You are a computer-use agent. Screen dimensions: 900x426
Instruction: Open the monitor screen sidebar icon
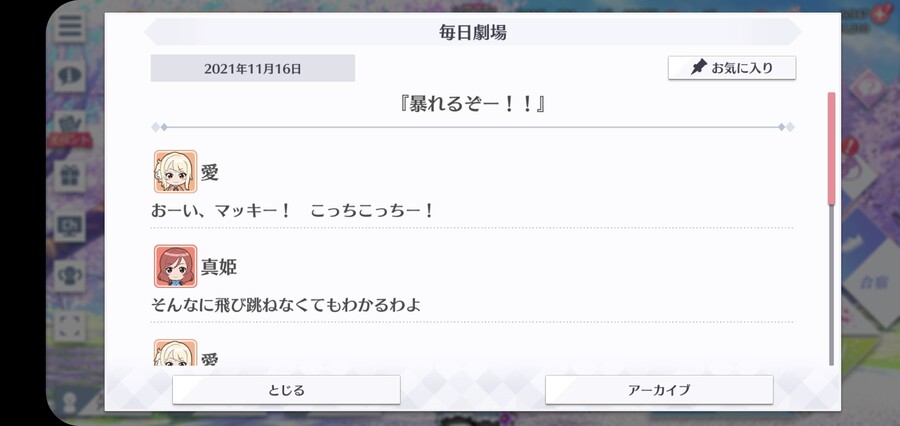pyautogui.click(x=70, y=226)
